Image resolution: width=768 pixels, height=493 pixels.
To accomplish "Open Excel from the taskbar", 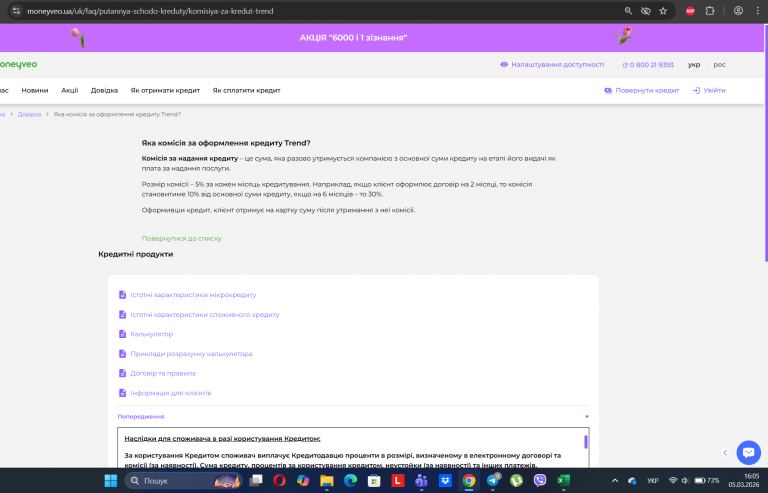I will [563, 481].
